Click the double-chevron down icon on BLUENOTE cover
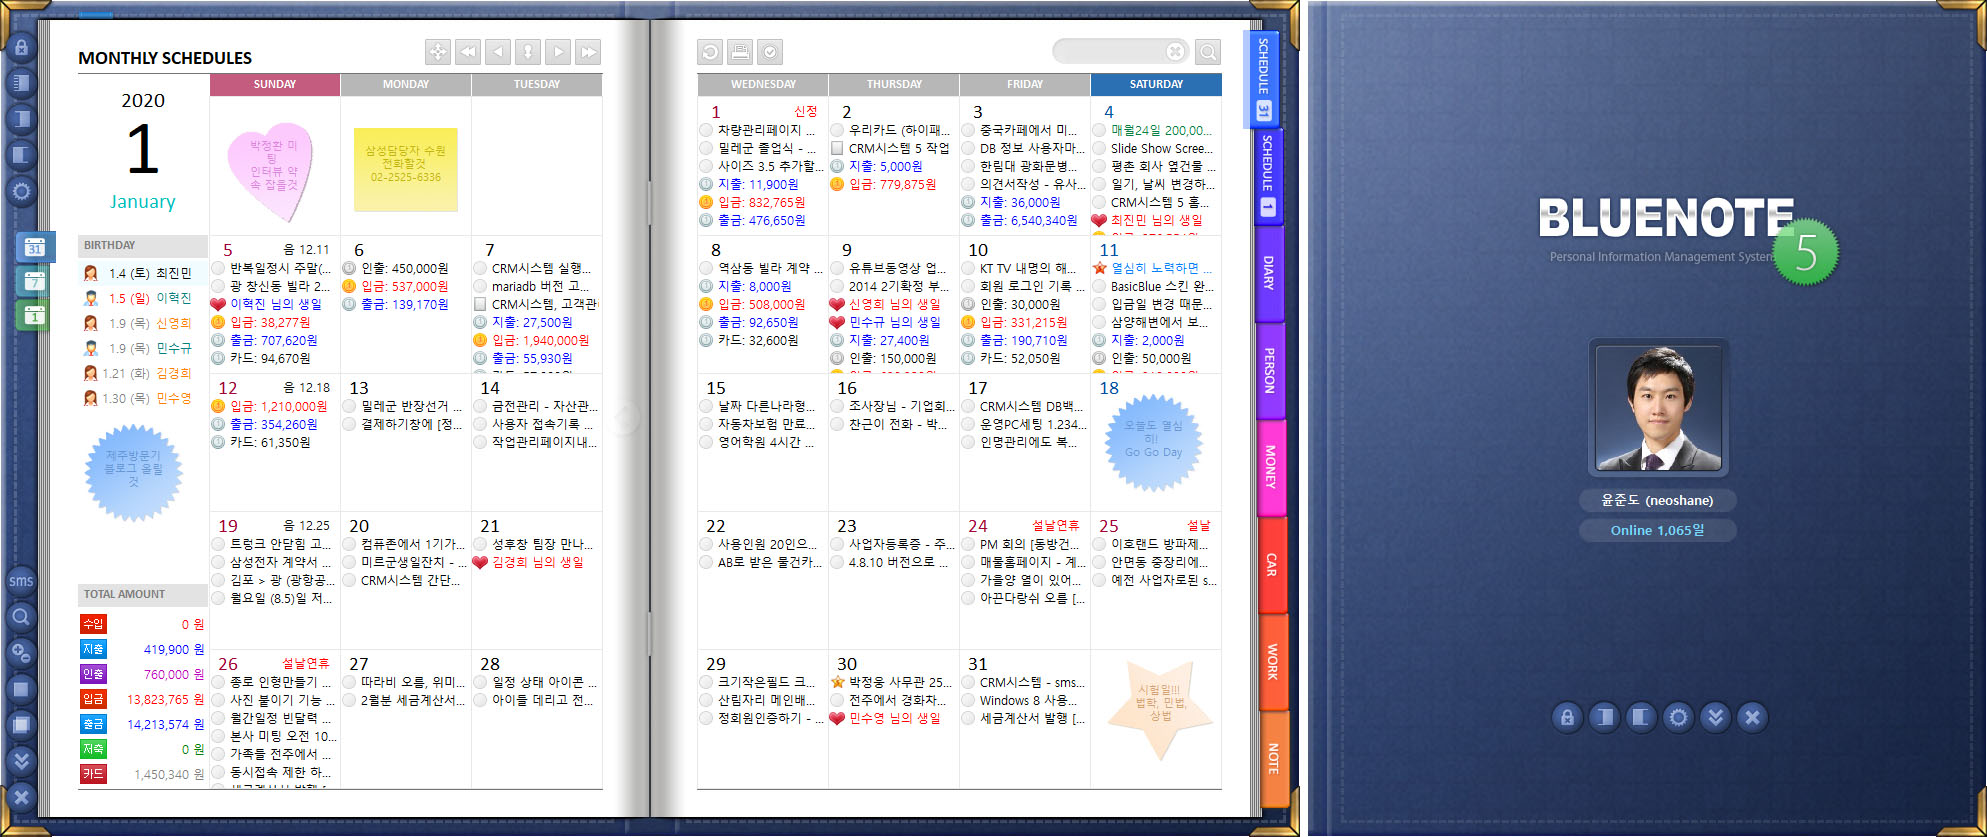 pyautogui.click(x=1715, y=717)
